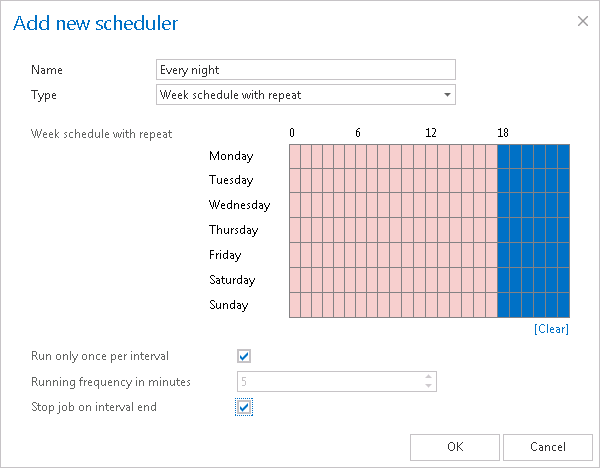Click the Clear link under schedule grid
The image size is (600, 468).
551,329
